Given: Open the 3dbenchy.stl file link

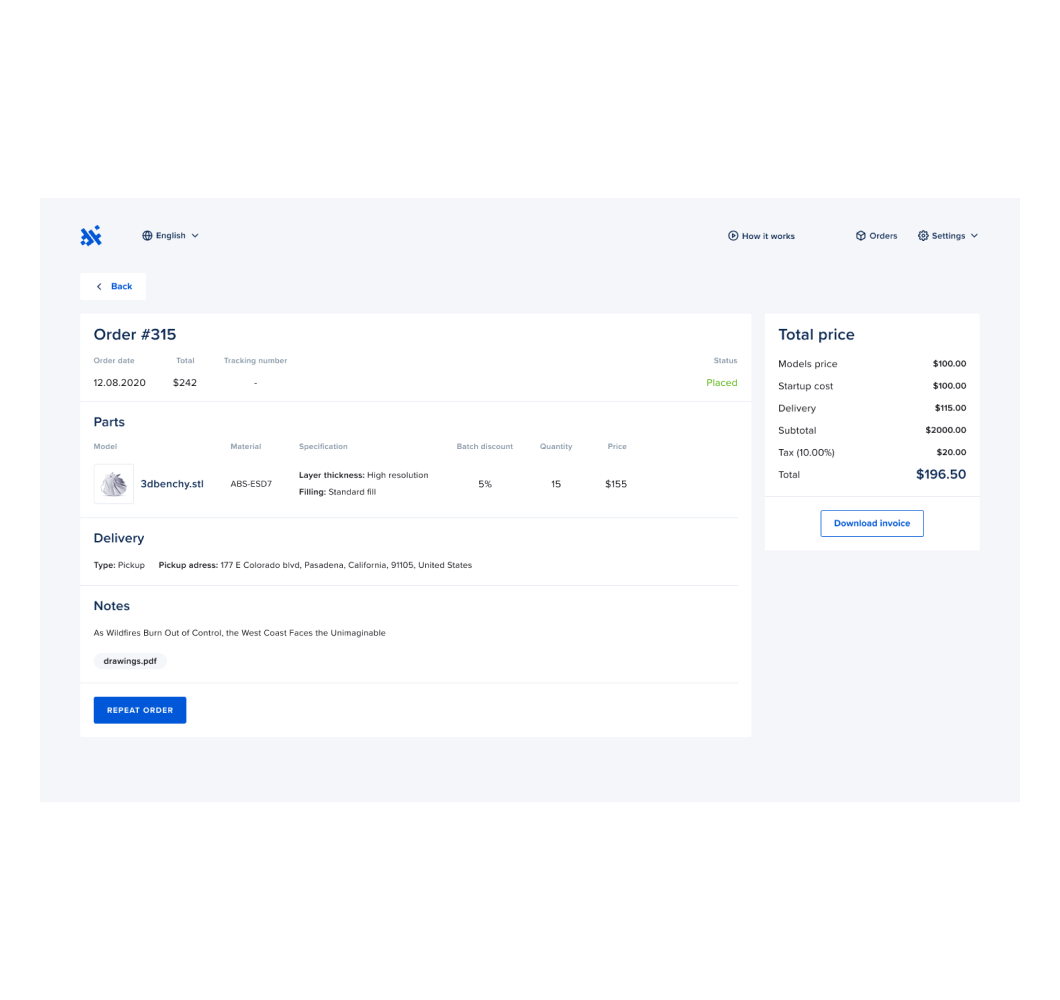Looking at the screenshot, I should 172,483.
